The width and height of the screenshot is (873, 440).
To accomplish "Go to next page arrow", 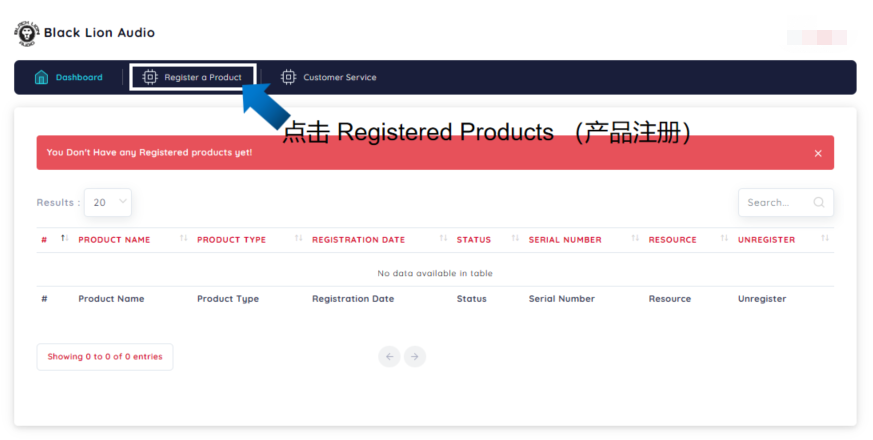I will [x=415, y=357].
